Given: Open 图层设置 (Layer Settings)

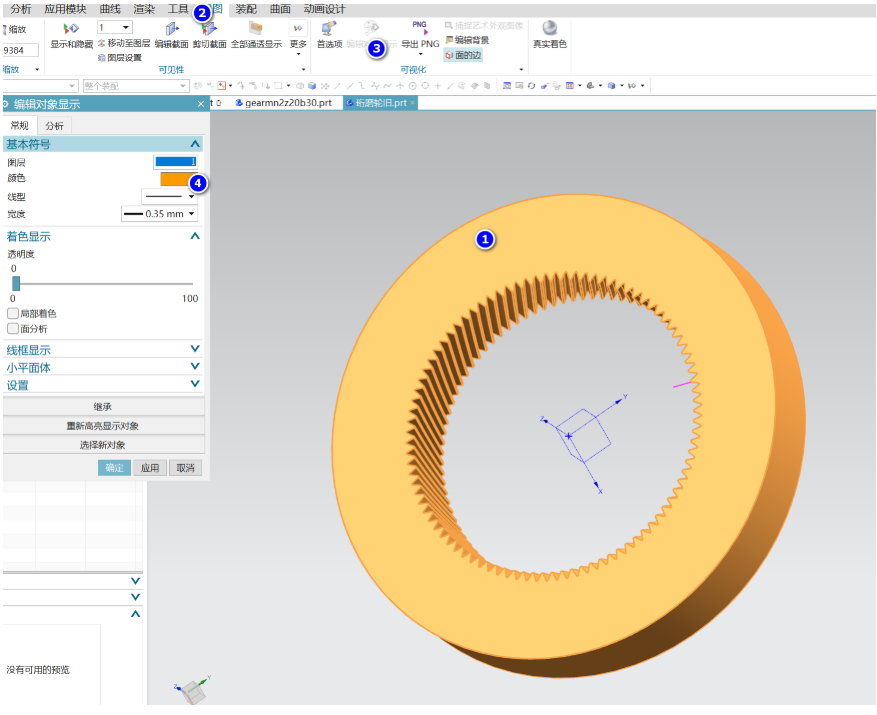Looking at the screenshot, I should click(120, 58).
